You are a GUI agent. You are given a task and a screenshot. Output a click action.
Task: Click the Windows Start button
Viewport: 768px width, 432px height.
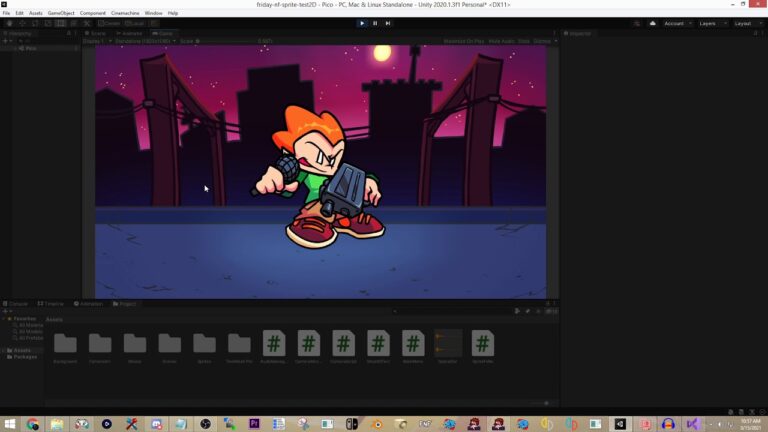click(x=9, y=424)
